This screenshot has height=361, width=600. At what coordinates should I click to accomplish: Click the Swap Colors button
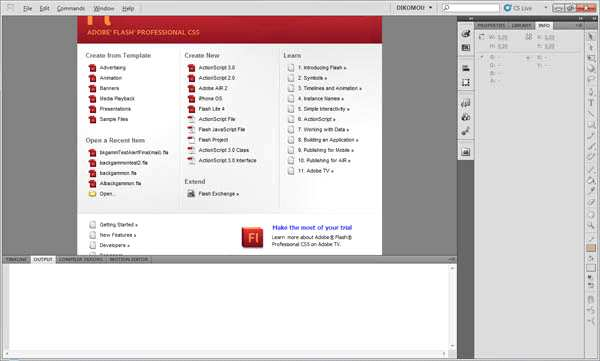pos(591,285)
